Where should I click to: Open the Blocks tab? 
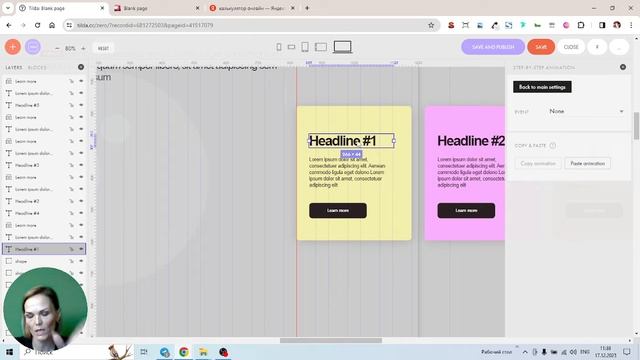tap(37, 67)
